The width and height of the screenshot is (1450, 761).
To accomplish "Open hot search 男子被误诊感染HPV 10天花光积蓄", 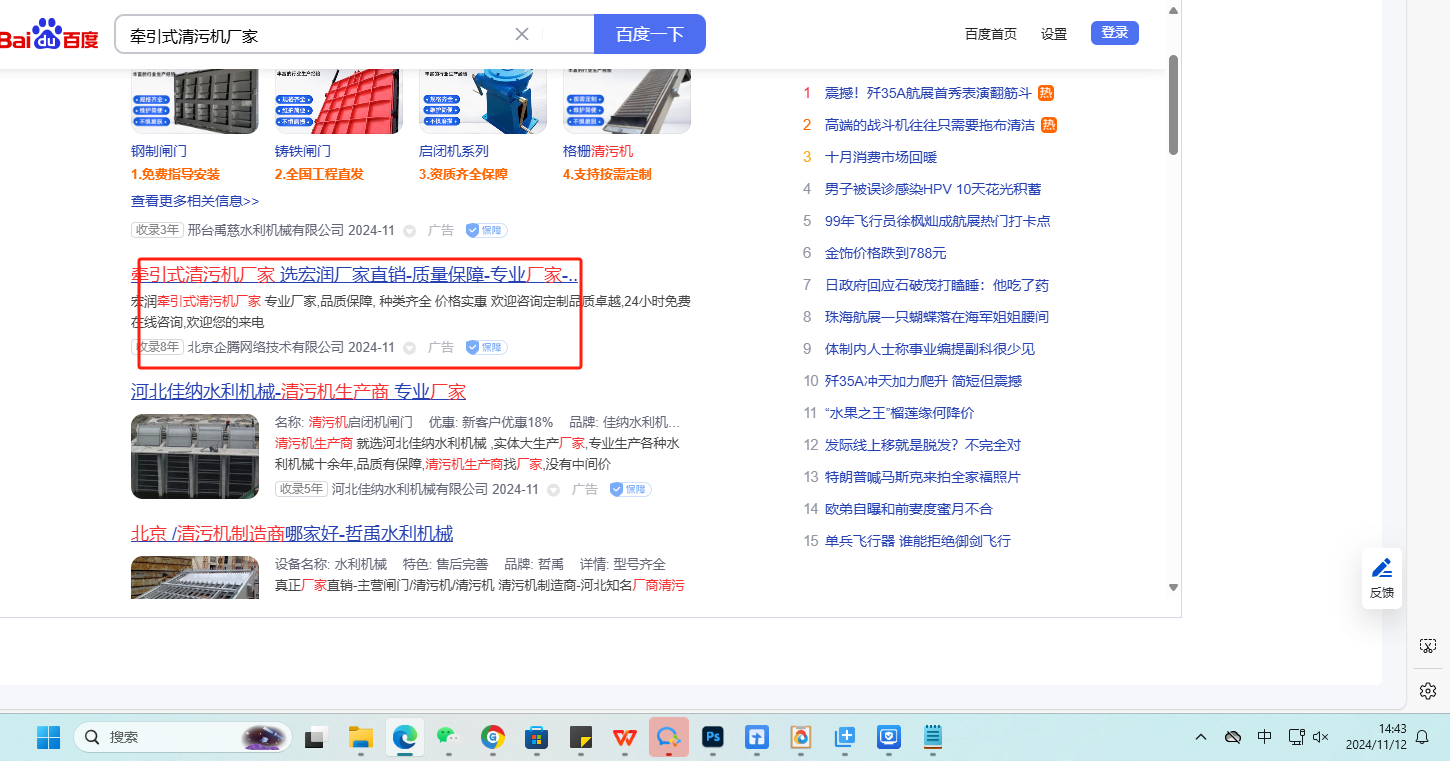I will click(933, 189).
